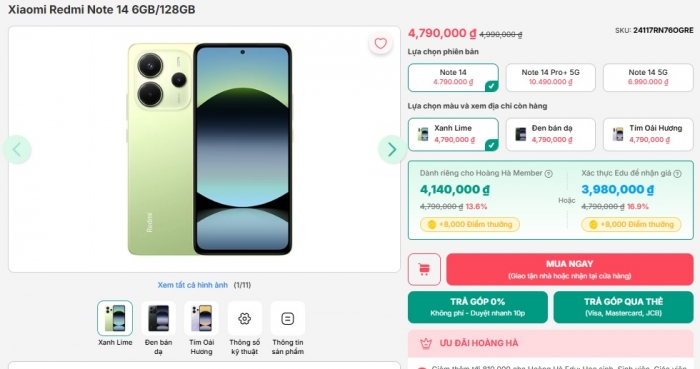Add product to wishlist with heart icon

(380, 43)
